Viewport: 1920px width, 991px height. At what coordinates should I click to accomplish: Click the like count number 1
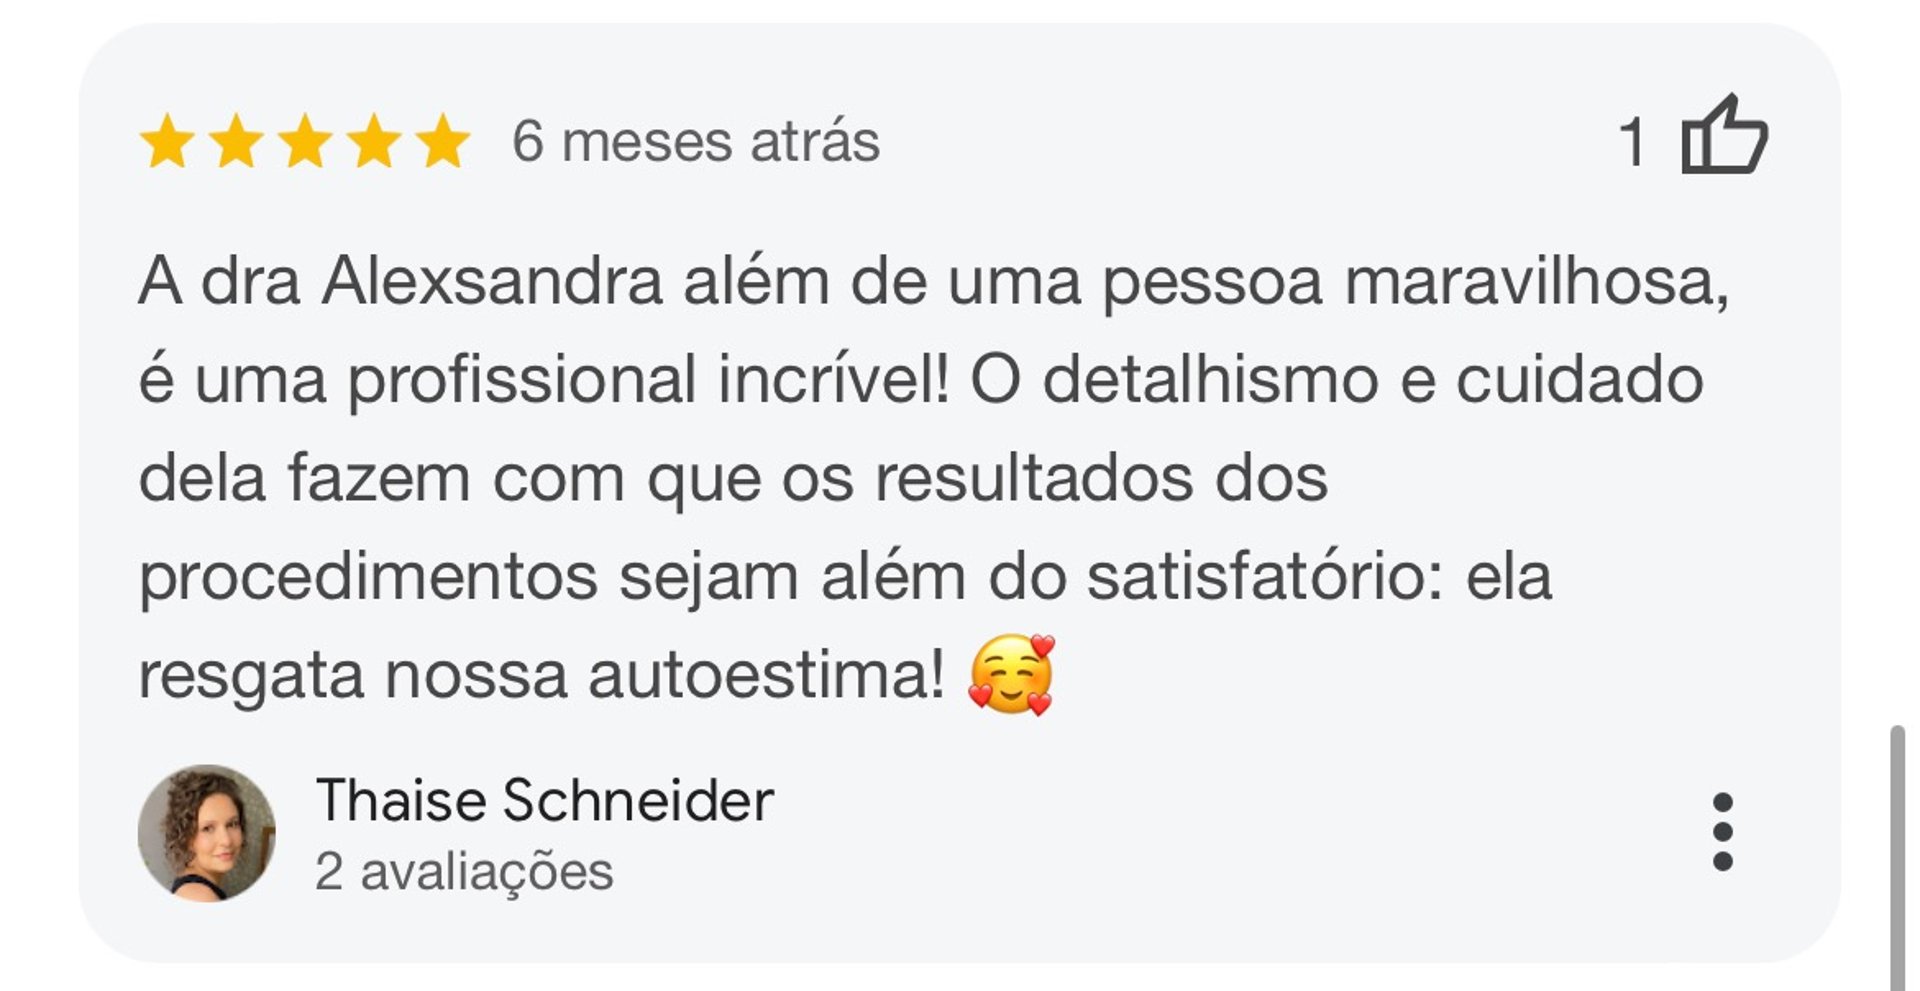tap(1633, 142)
